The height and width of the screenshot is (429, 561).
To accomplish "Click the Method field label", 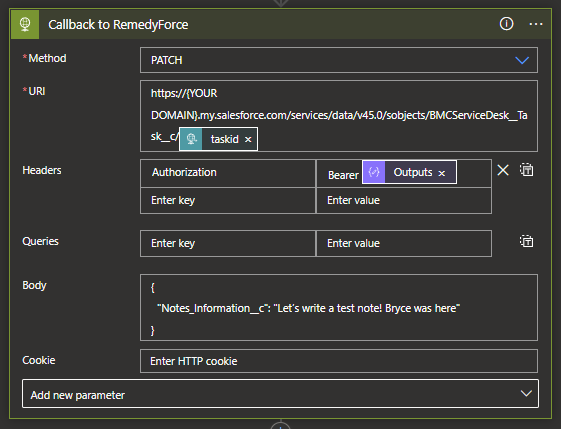I will pos(47,58).
